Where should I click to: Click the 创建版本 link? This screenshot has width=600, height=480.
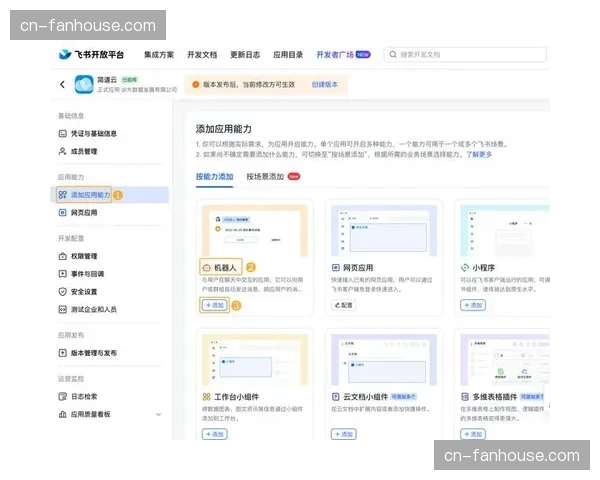(x=324, y=85)
